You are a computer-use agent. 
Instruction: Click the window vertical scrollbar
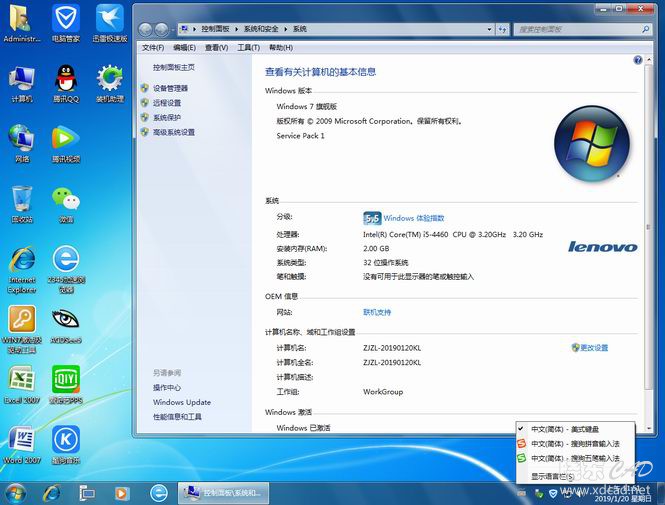[648, 227]
